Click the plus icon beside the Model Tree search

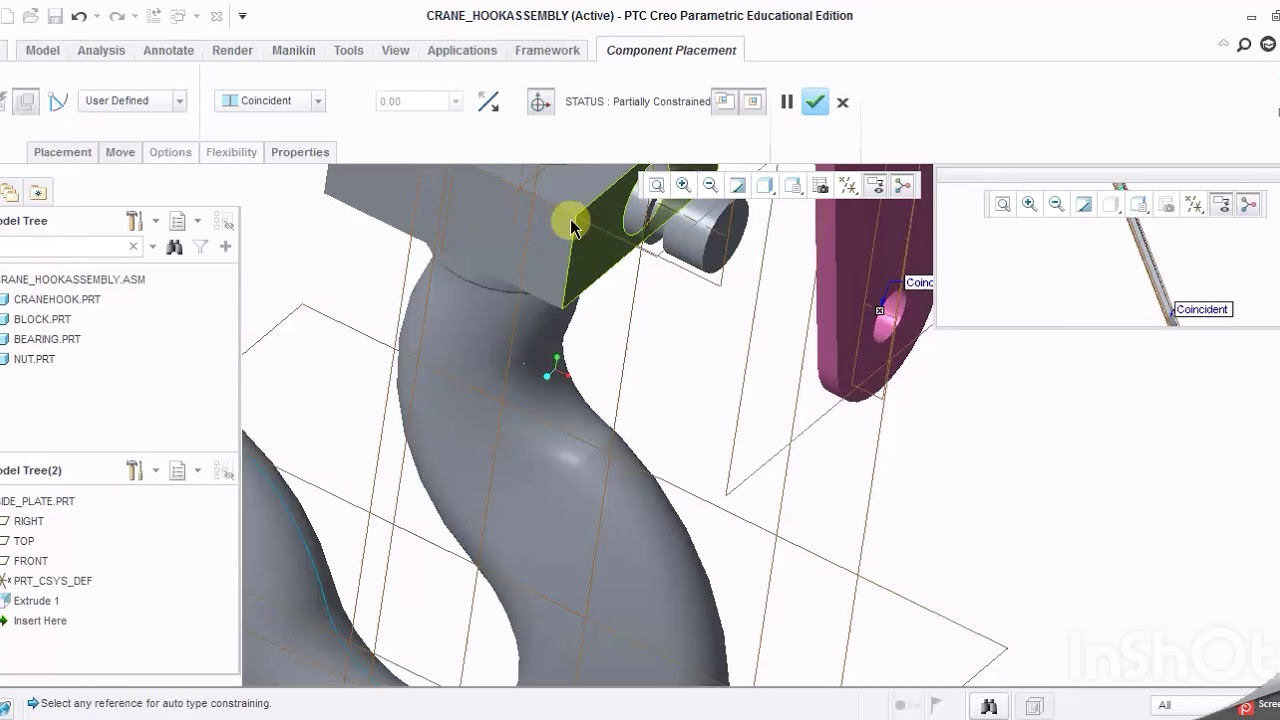tap(225, 247)
